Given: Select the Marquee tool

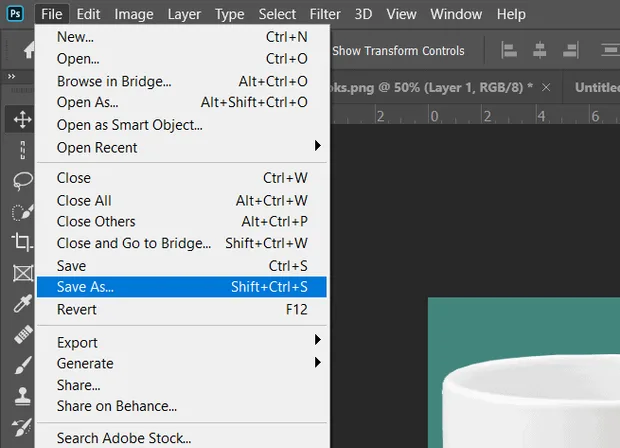Looking at the screenshot, I should (x=23, y=150).
